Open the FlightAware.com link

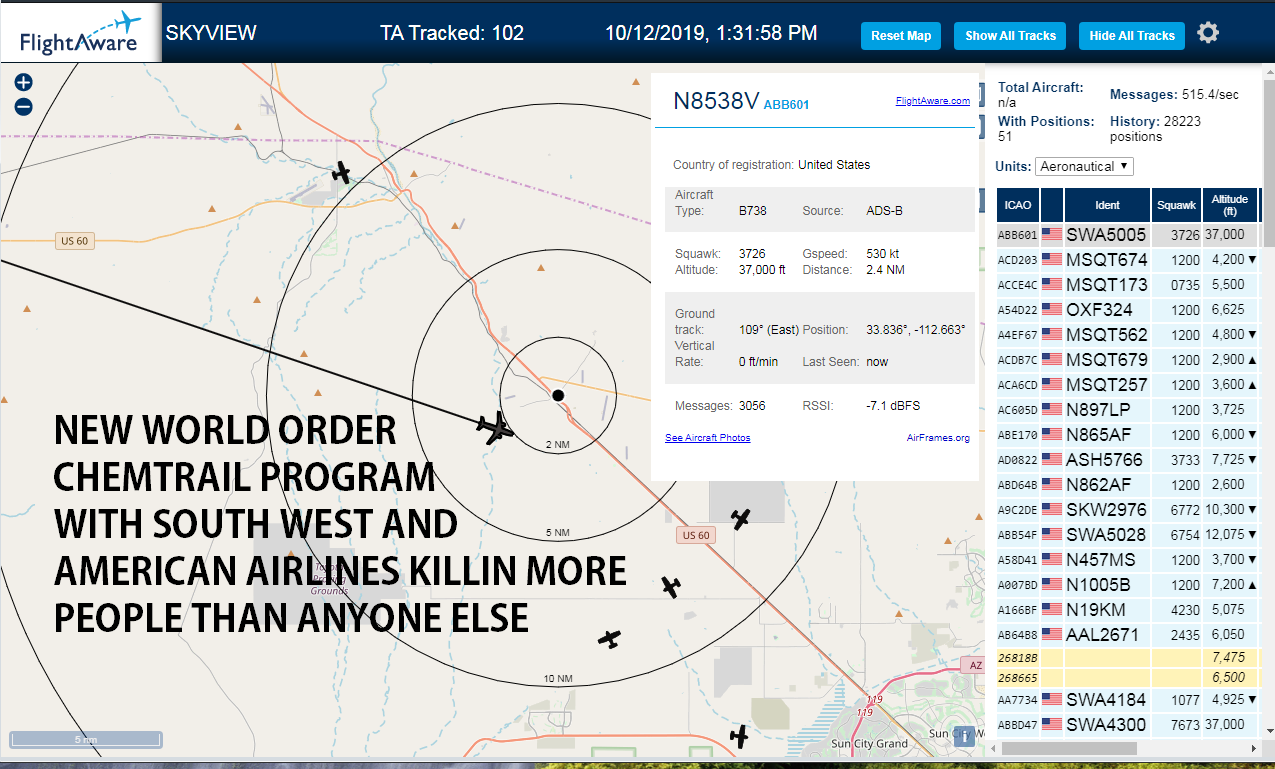932,100
